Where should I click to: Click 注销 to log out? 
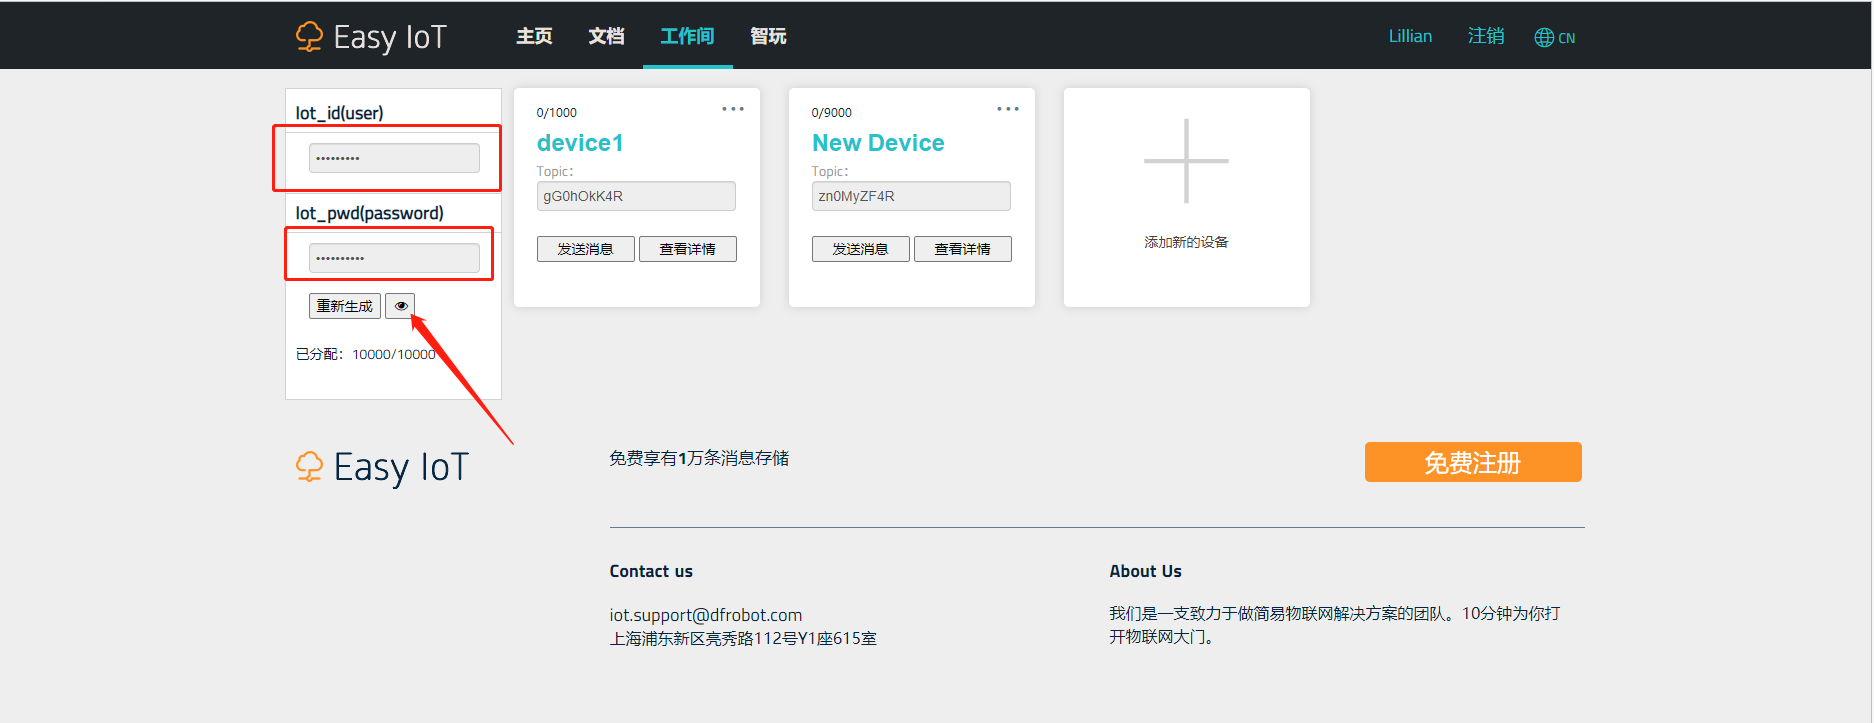(x=1486, y=36)
